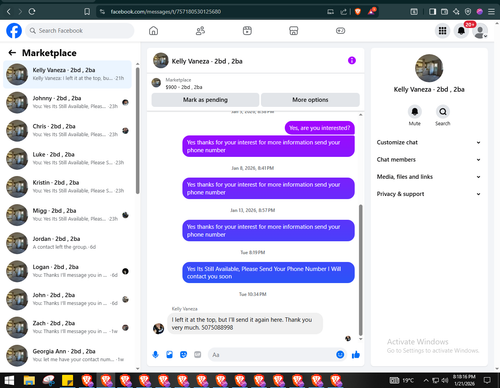The image size is (500, 388).
Task: Click Mark as pending button
Action: click(x=205, y=100)
